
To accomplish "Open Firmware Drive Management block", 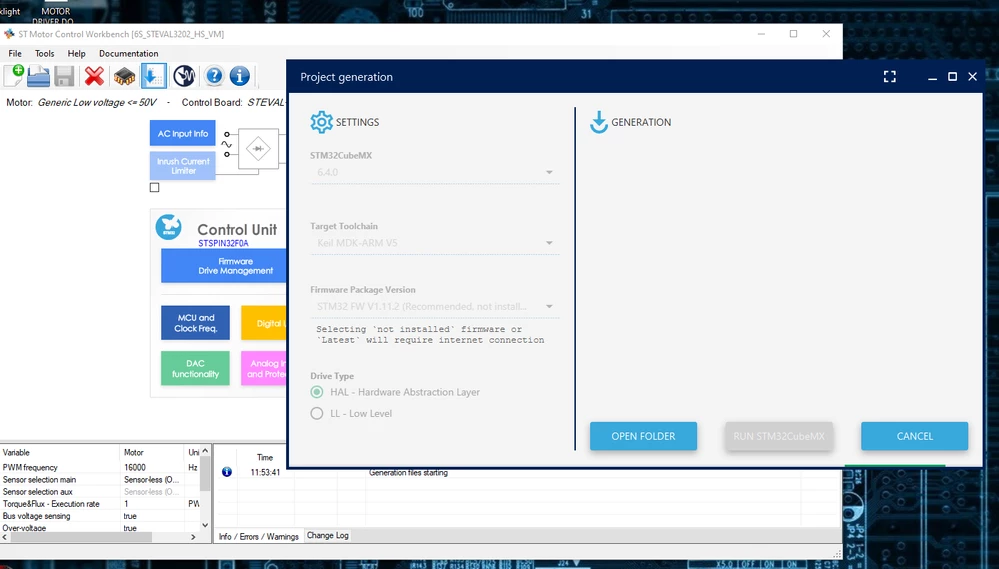I will coord(224,266).
